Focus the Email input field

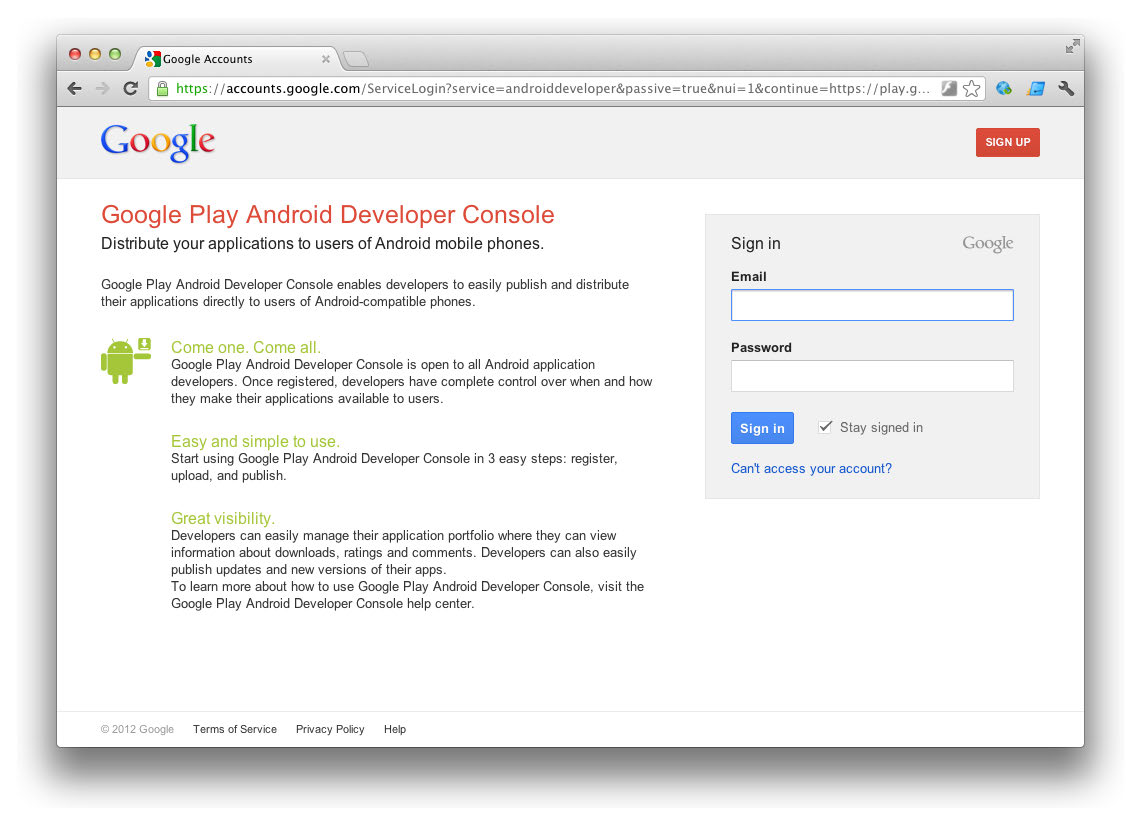point(872,305)
